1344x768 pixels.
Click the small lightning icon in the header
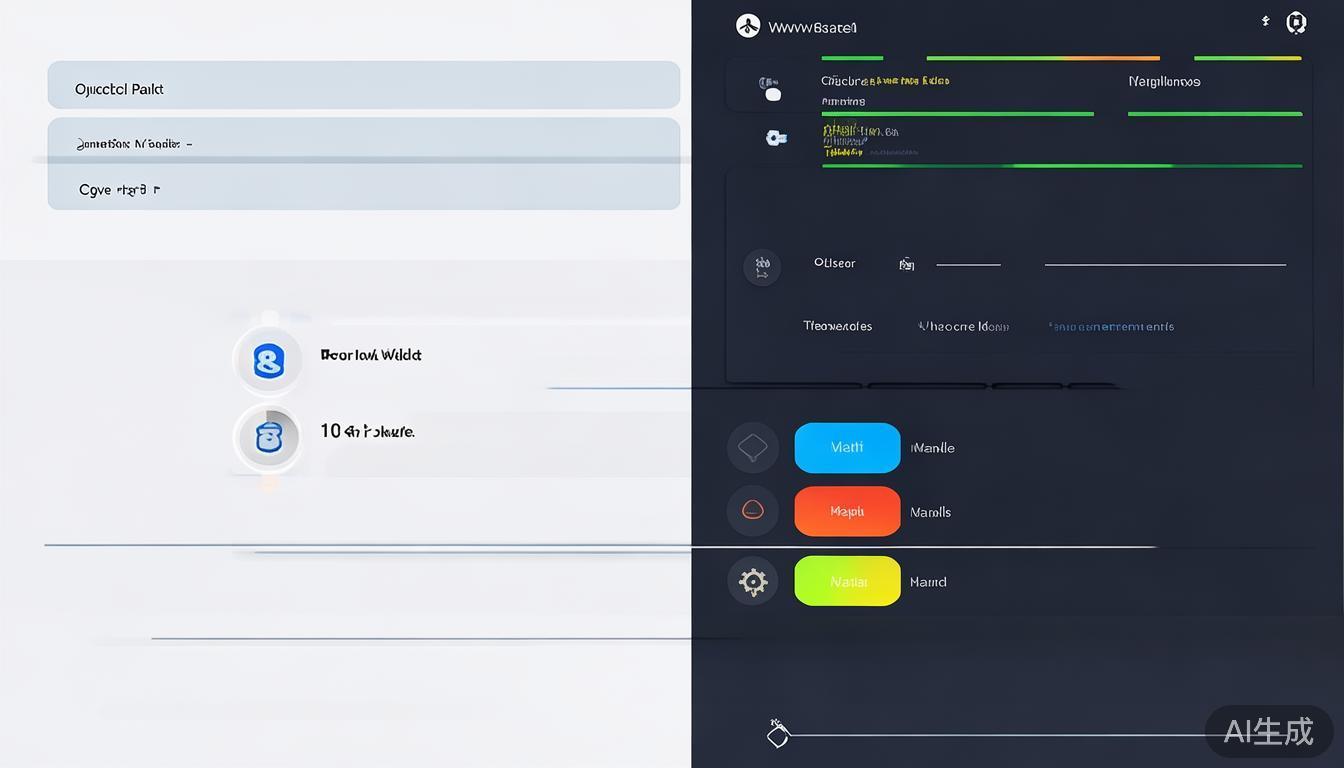[1266, 21]
